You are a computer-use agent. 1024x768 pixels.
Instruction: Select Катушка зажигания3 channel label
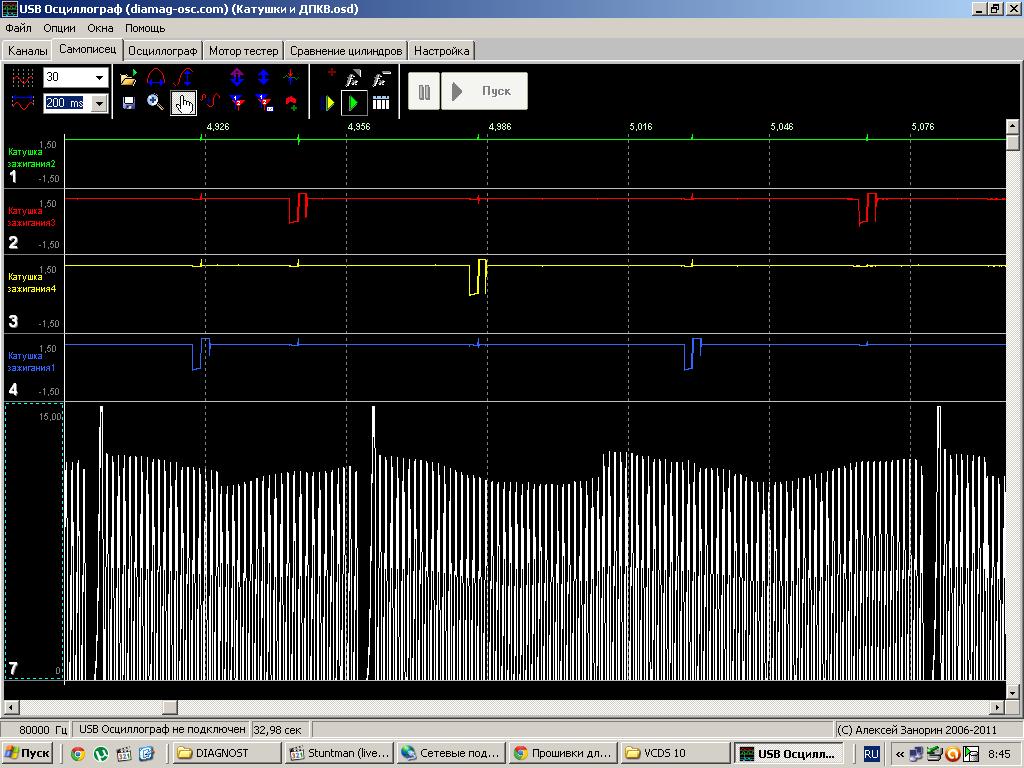click(x=32, y=217)
